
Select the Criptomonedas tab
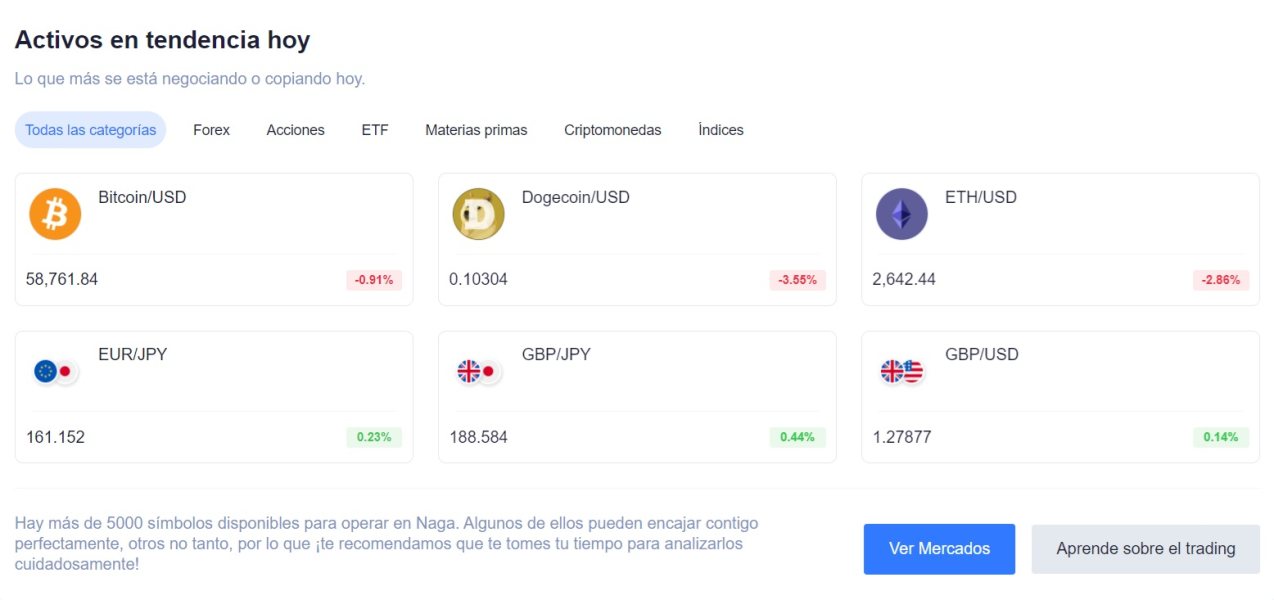pyautogui.click(x=612, y=130)
